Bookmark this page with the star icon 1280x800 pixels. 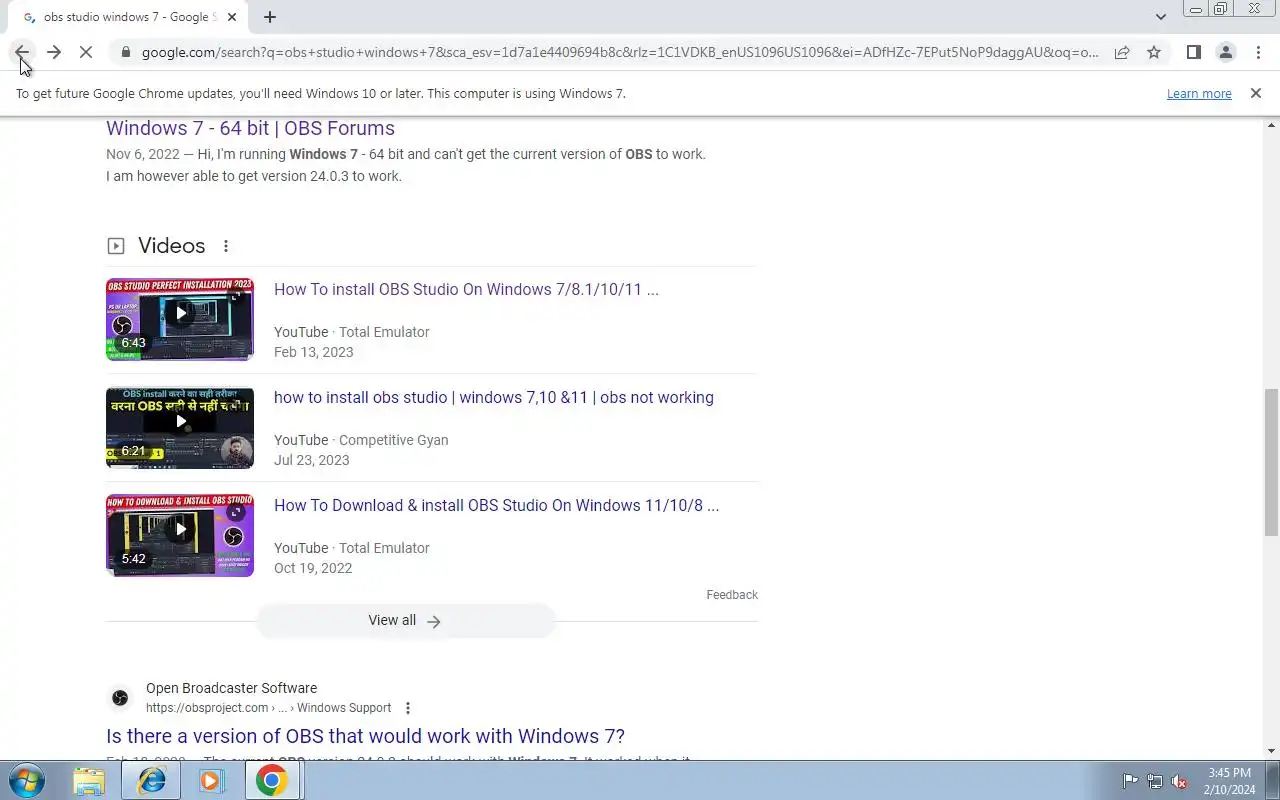(x=1154, y=52)
